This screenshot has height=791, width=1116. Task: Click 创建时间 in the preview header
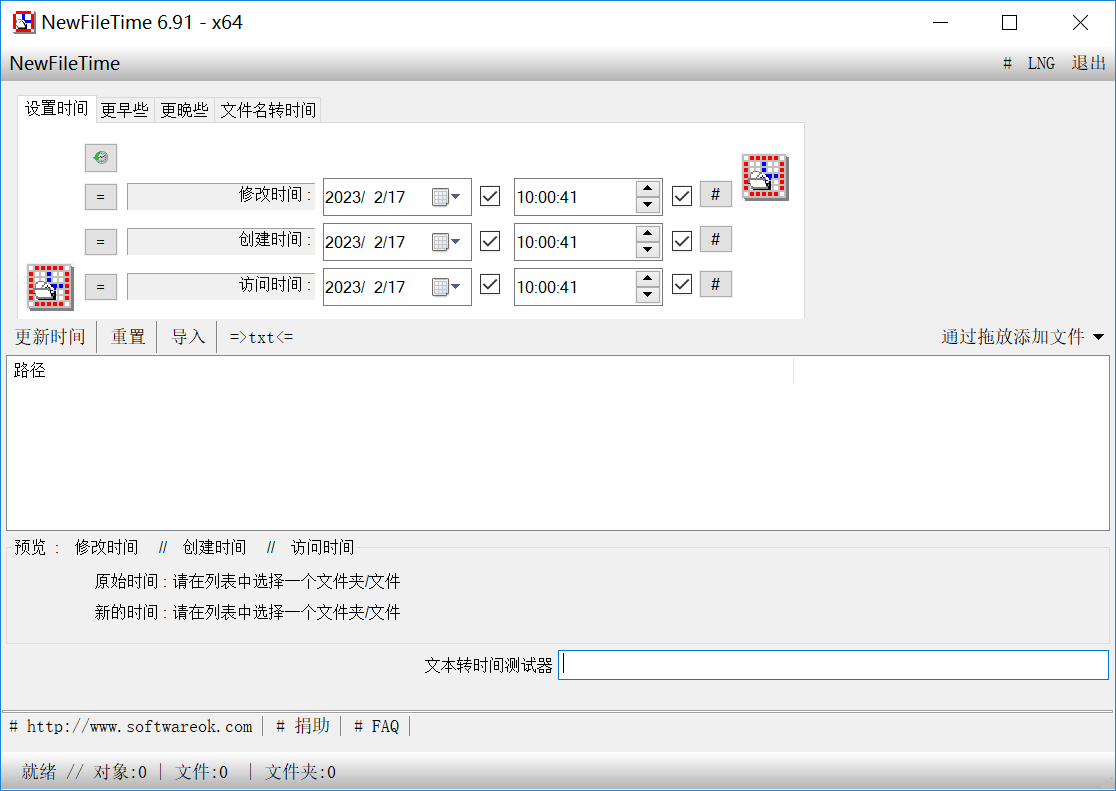(214, 548)
